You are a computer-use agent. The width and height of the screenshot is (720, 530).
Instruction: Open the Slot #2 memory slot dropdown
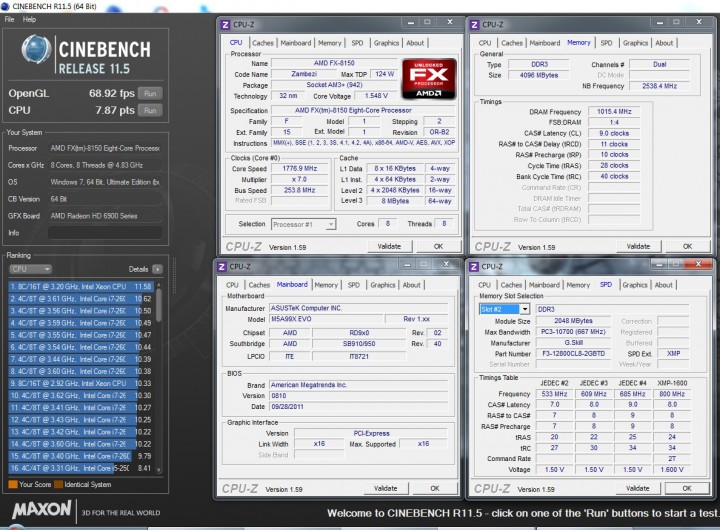pos(505,309)
